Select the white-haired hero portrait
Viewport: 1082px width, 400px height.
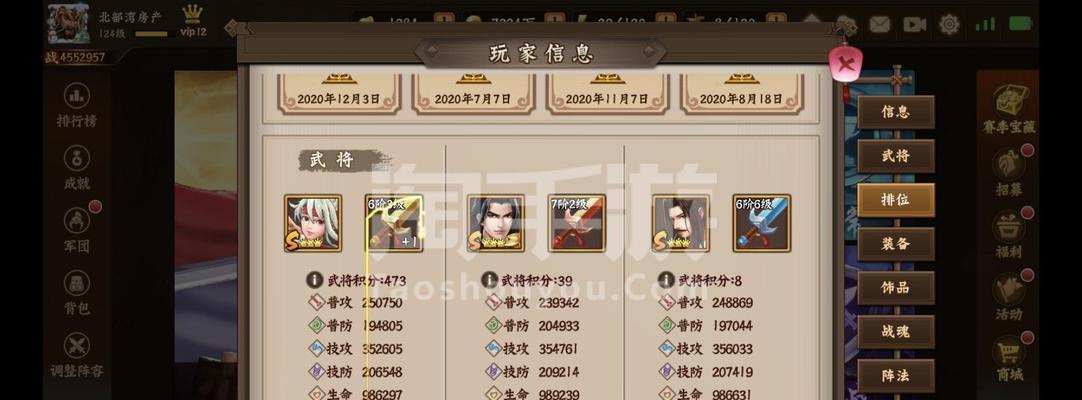coord(313,223)
